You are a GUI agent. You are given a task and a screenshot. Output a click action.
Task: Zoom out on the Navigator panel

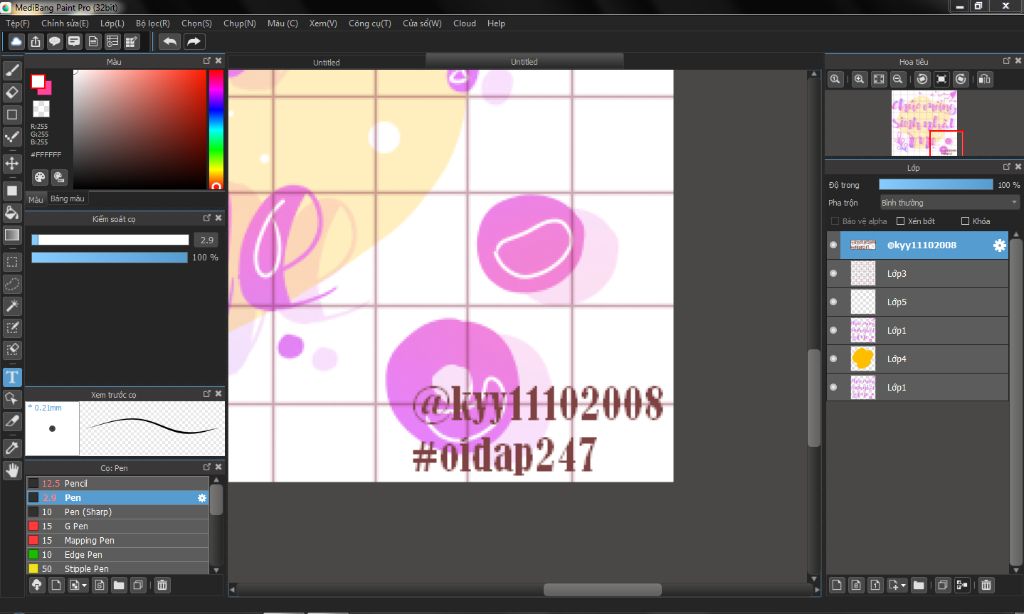click(898, 79)
